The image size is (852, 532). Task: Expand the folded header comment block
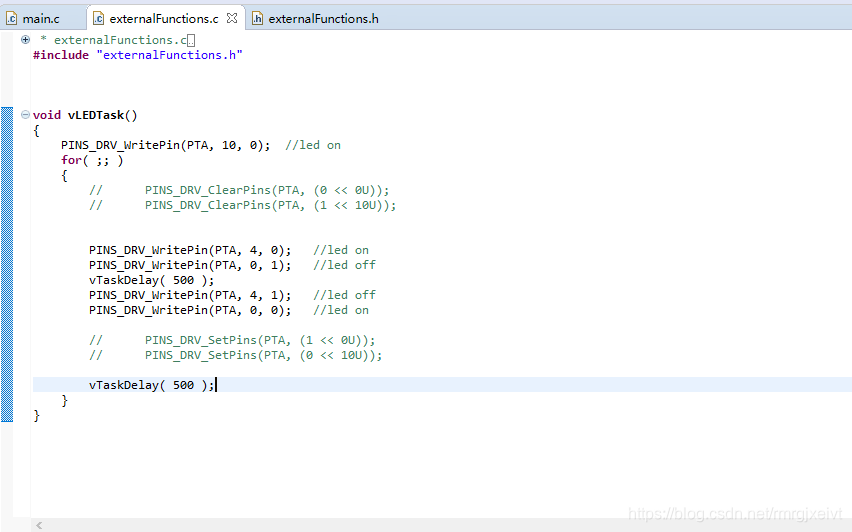click(x=25, y=39)
